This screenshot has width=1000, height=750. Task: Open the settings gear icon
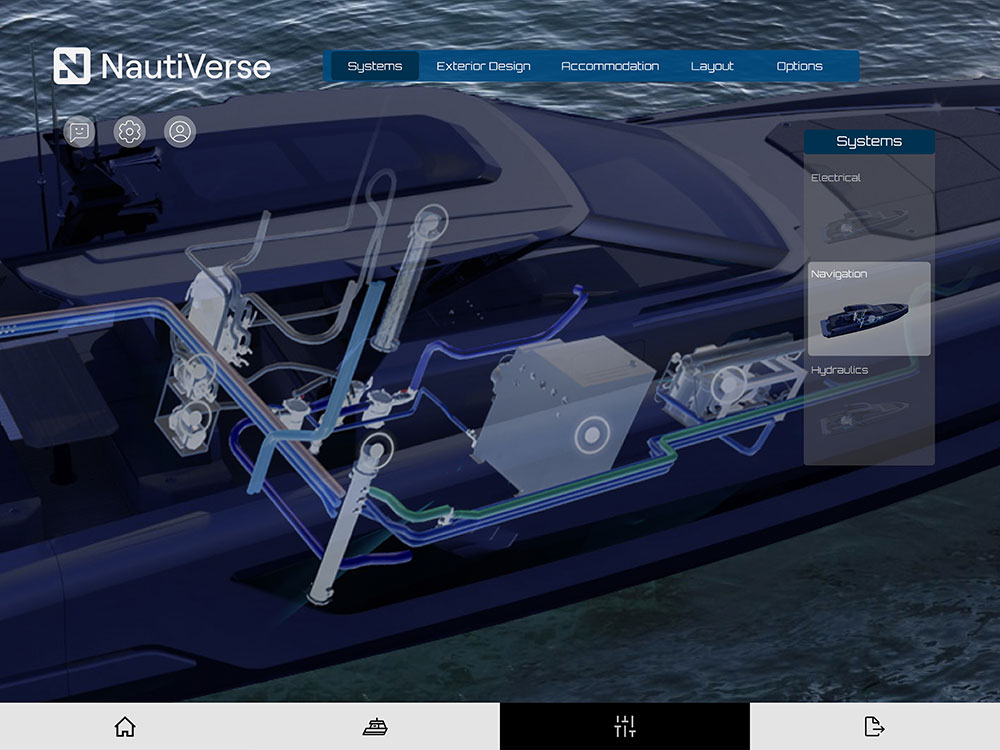click(x=129, y=132)
